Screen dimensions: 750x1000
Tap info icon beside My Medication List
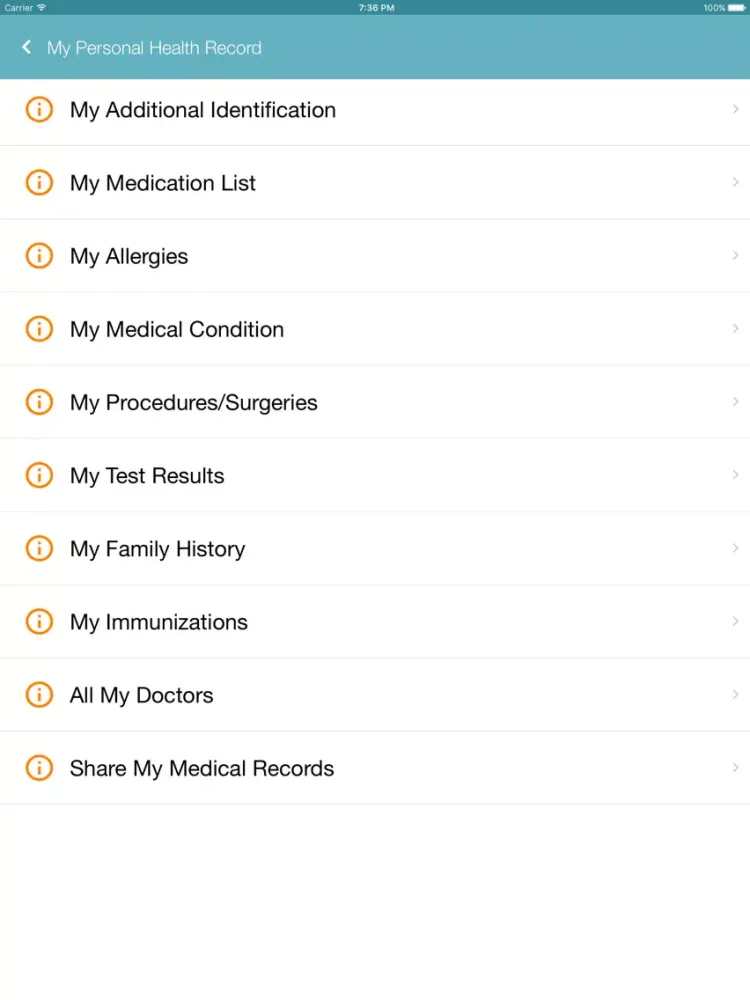[39, 182]
